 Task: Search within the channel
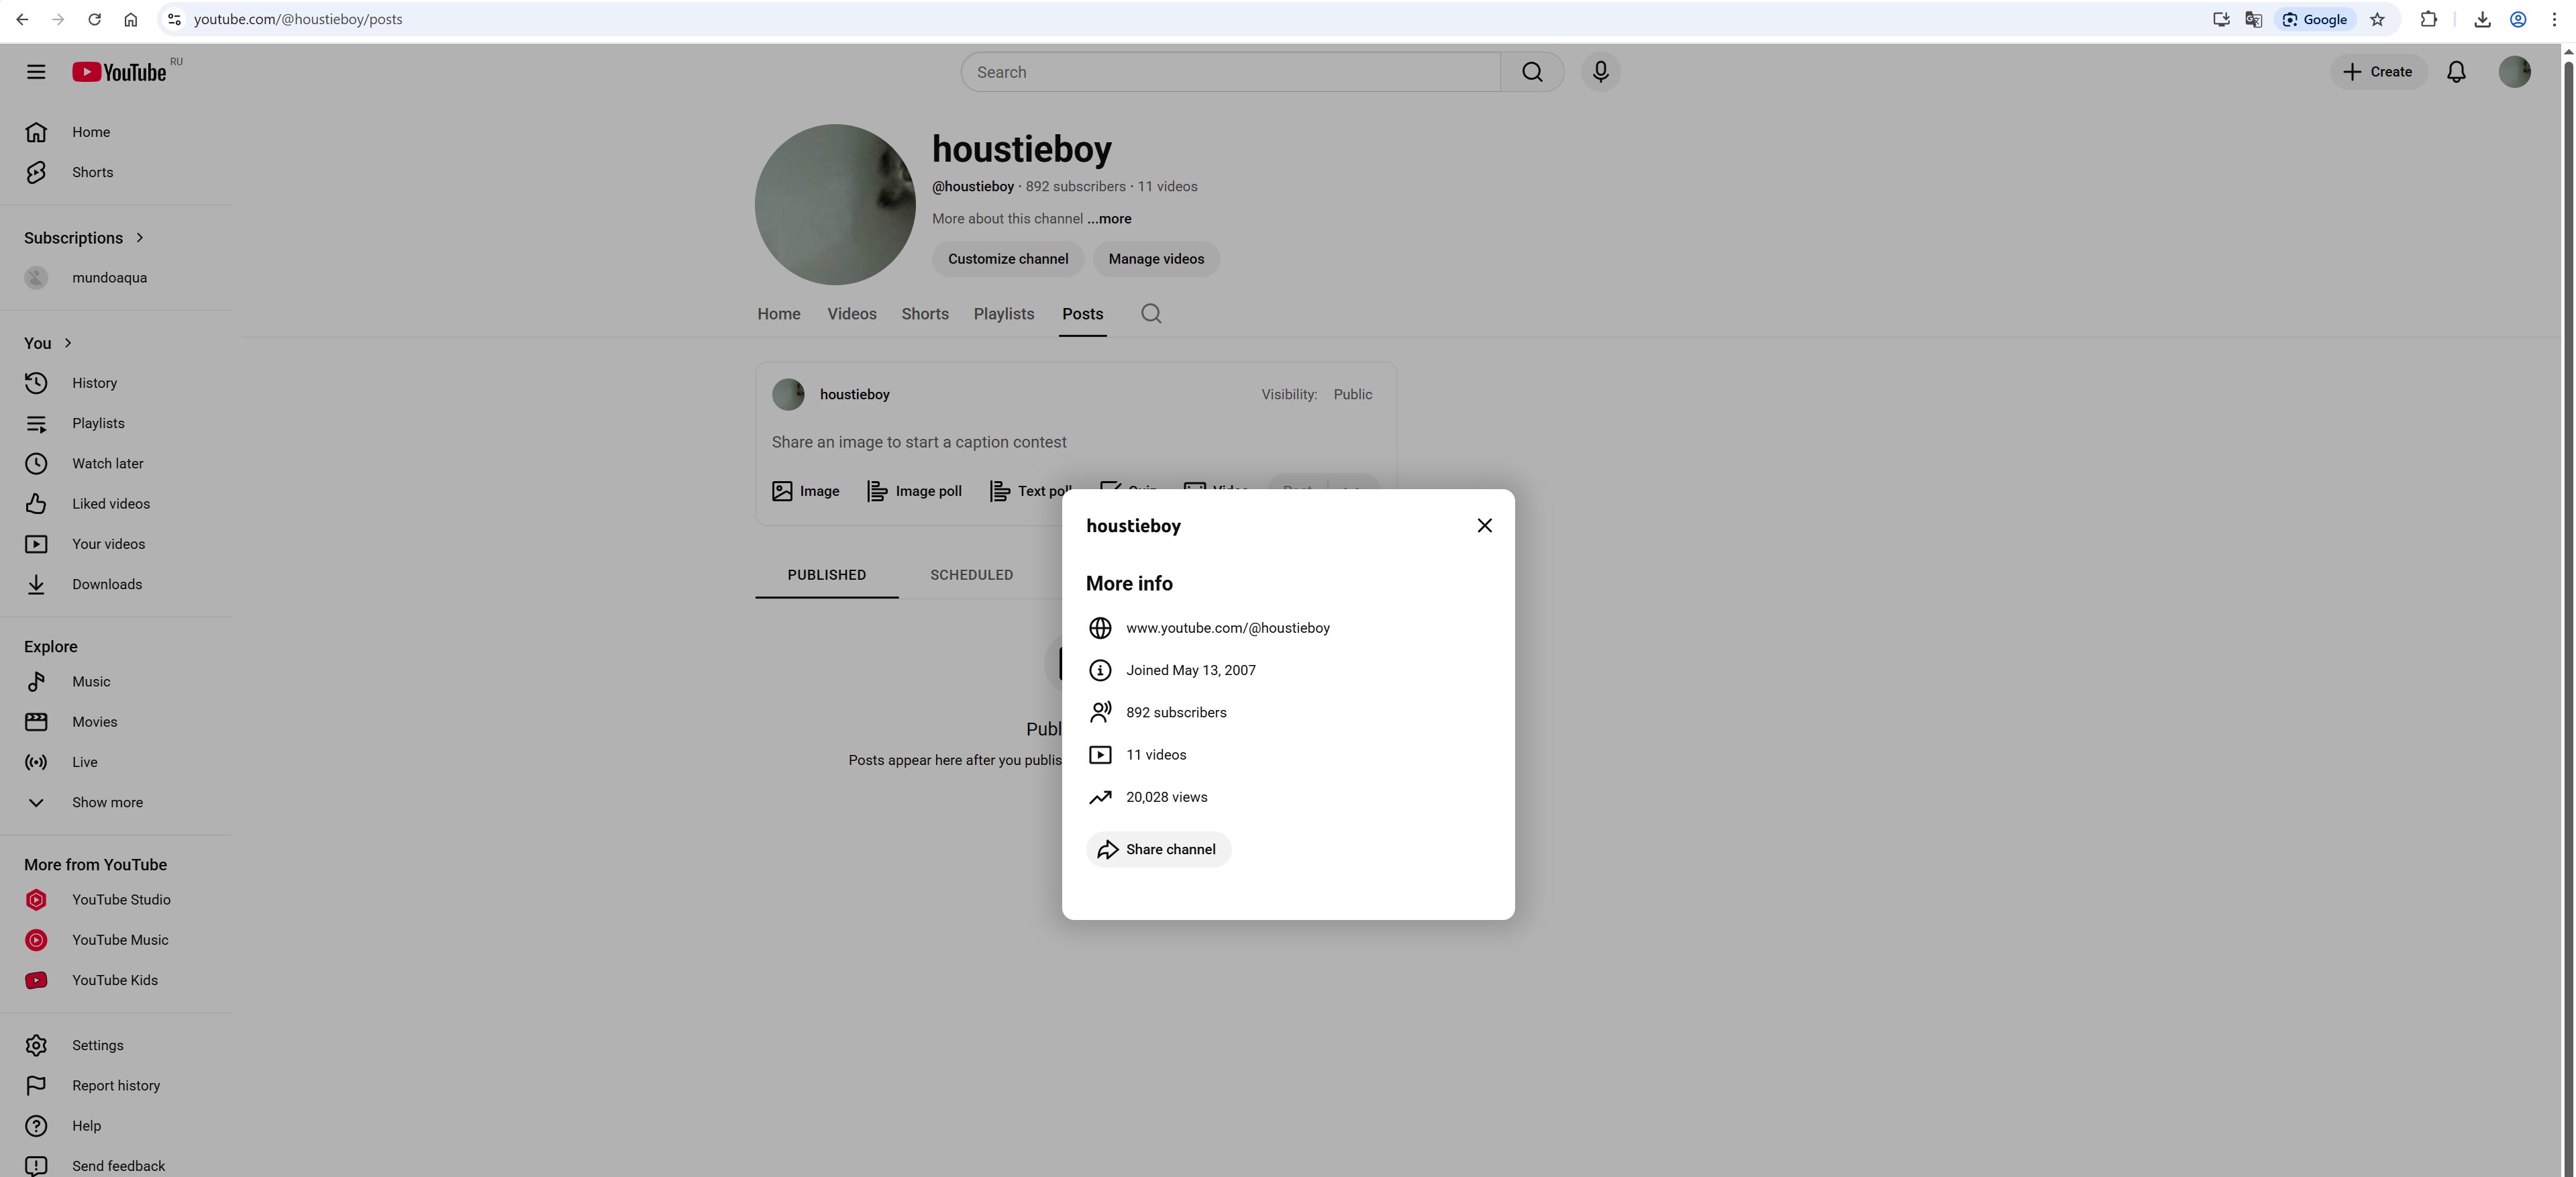[1151, 314]
